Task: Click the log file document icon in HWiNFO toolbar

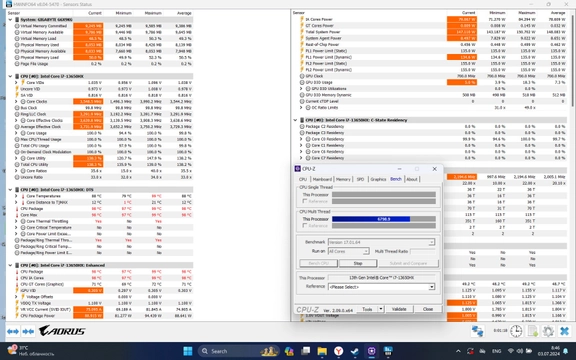Action: (x=533, y=331)
